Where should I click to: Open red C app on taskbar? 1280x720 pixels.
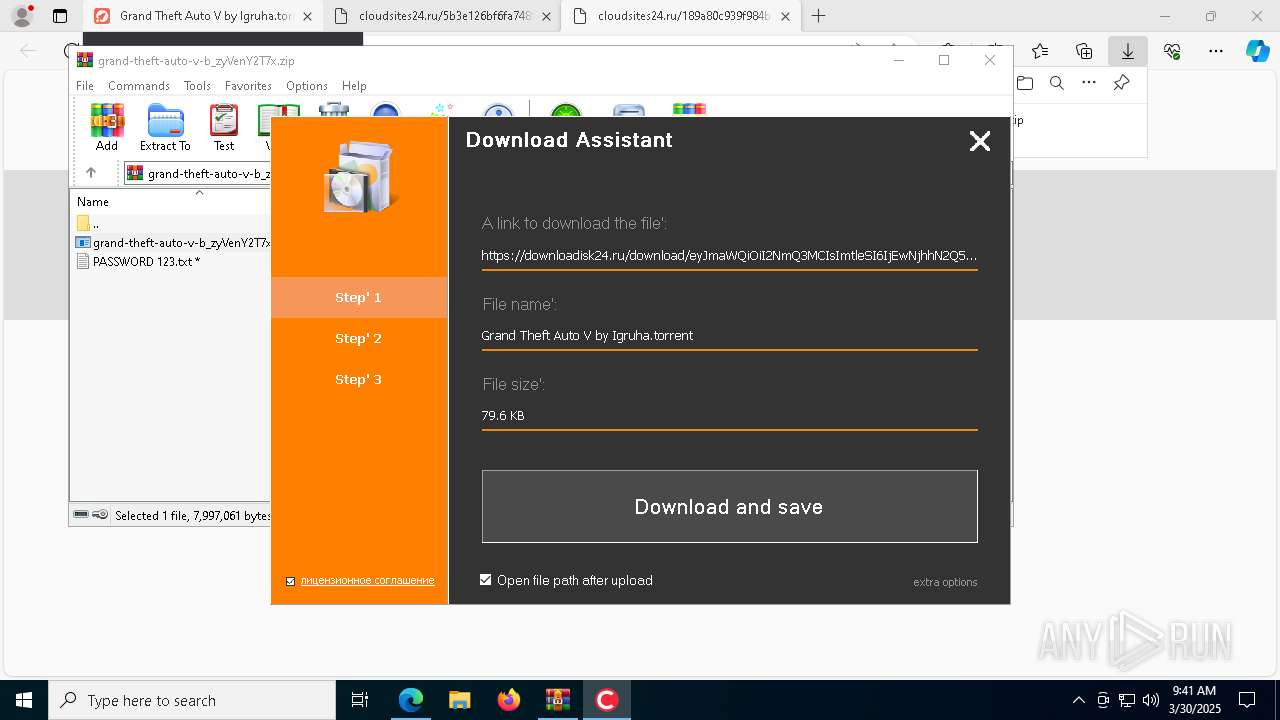tap(606, 700)
